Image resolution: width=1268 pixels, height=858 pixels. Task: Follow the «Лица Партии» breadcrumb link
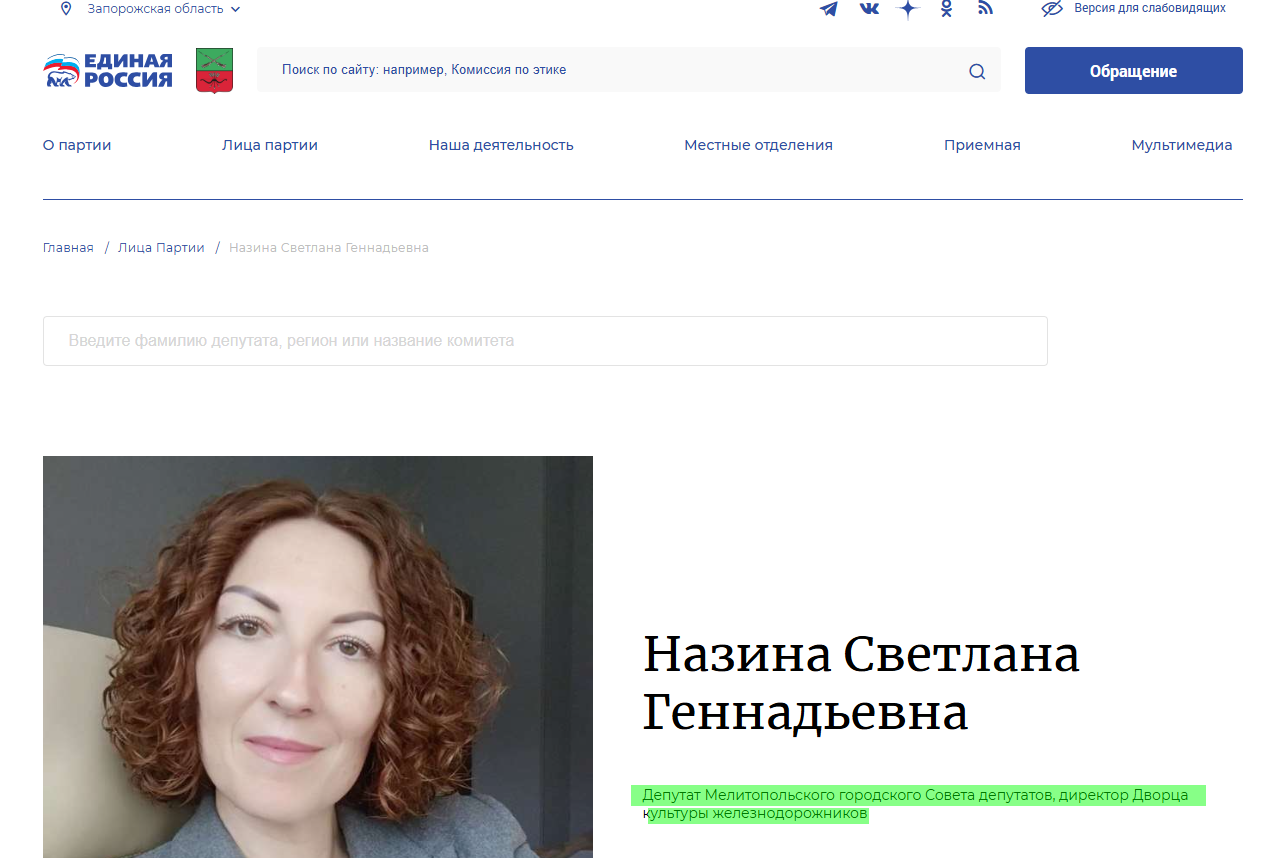point(161,247)
